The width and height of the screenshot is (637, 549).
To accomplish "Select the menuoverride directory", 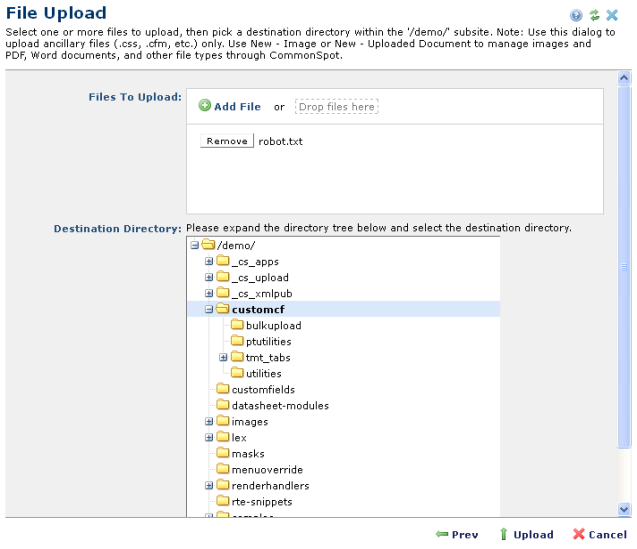I will pyautogui.click(x=267, y=470).
